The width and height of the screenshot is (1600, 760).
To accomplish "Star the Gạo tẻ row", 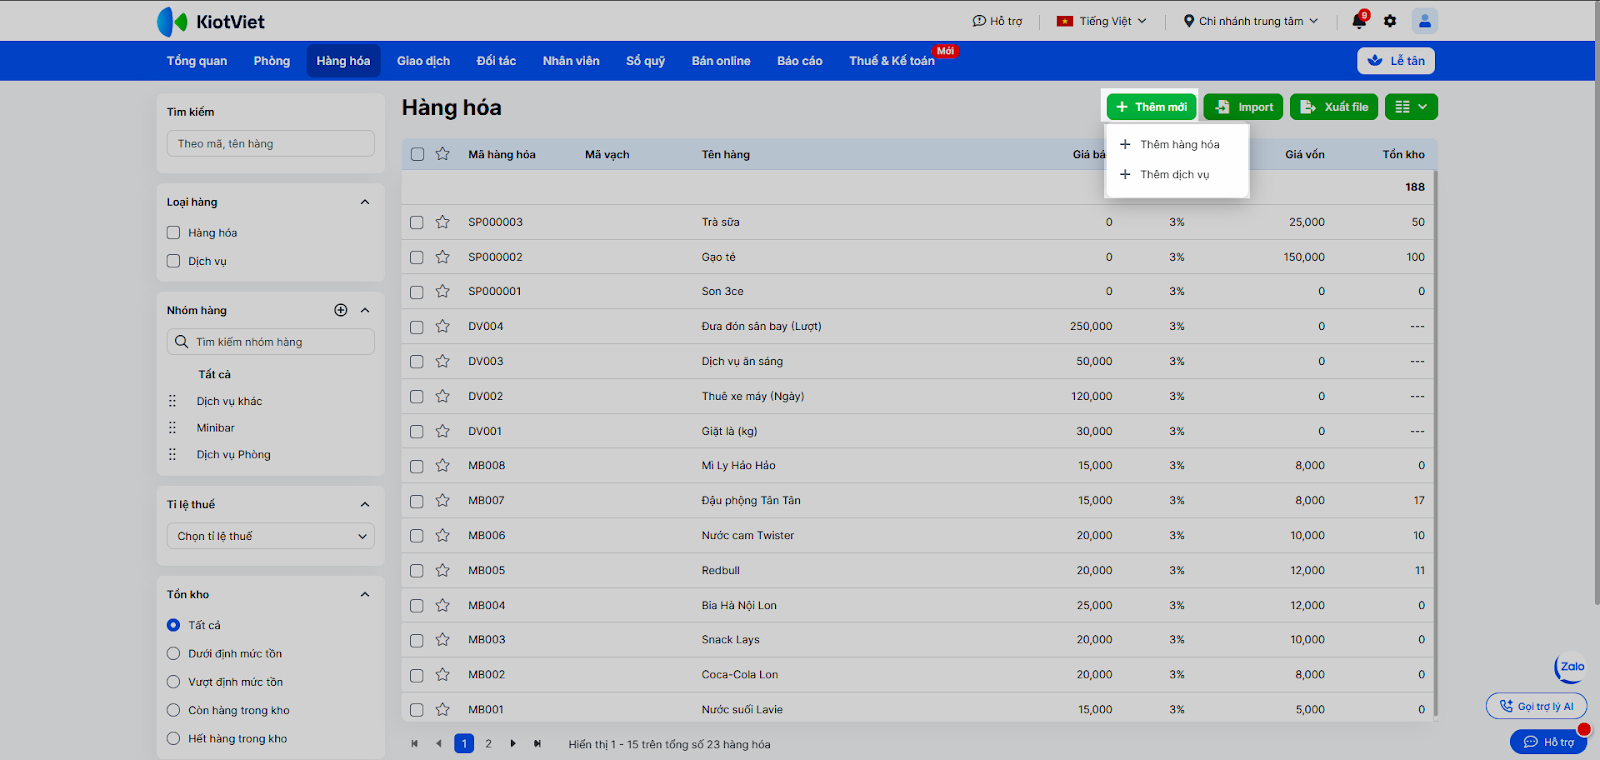I will [x=443, y=257].
